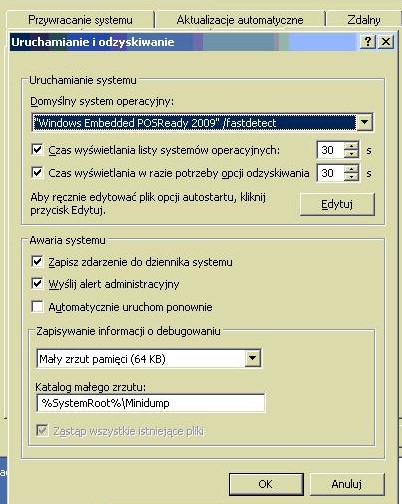This screenshot has width=402, height=504.
Task: Decrease OS list display time spinner
Action: (x=351, y=154)
